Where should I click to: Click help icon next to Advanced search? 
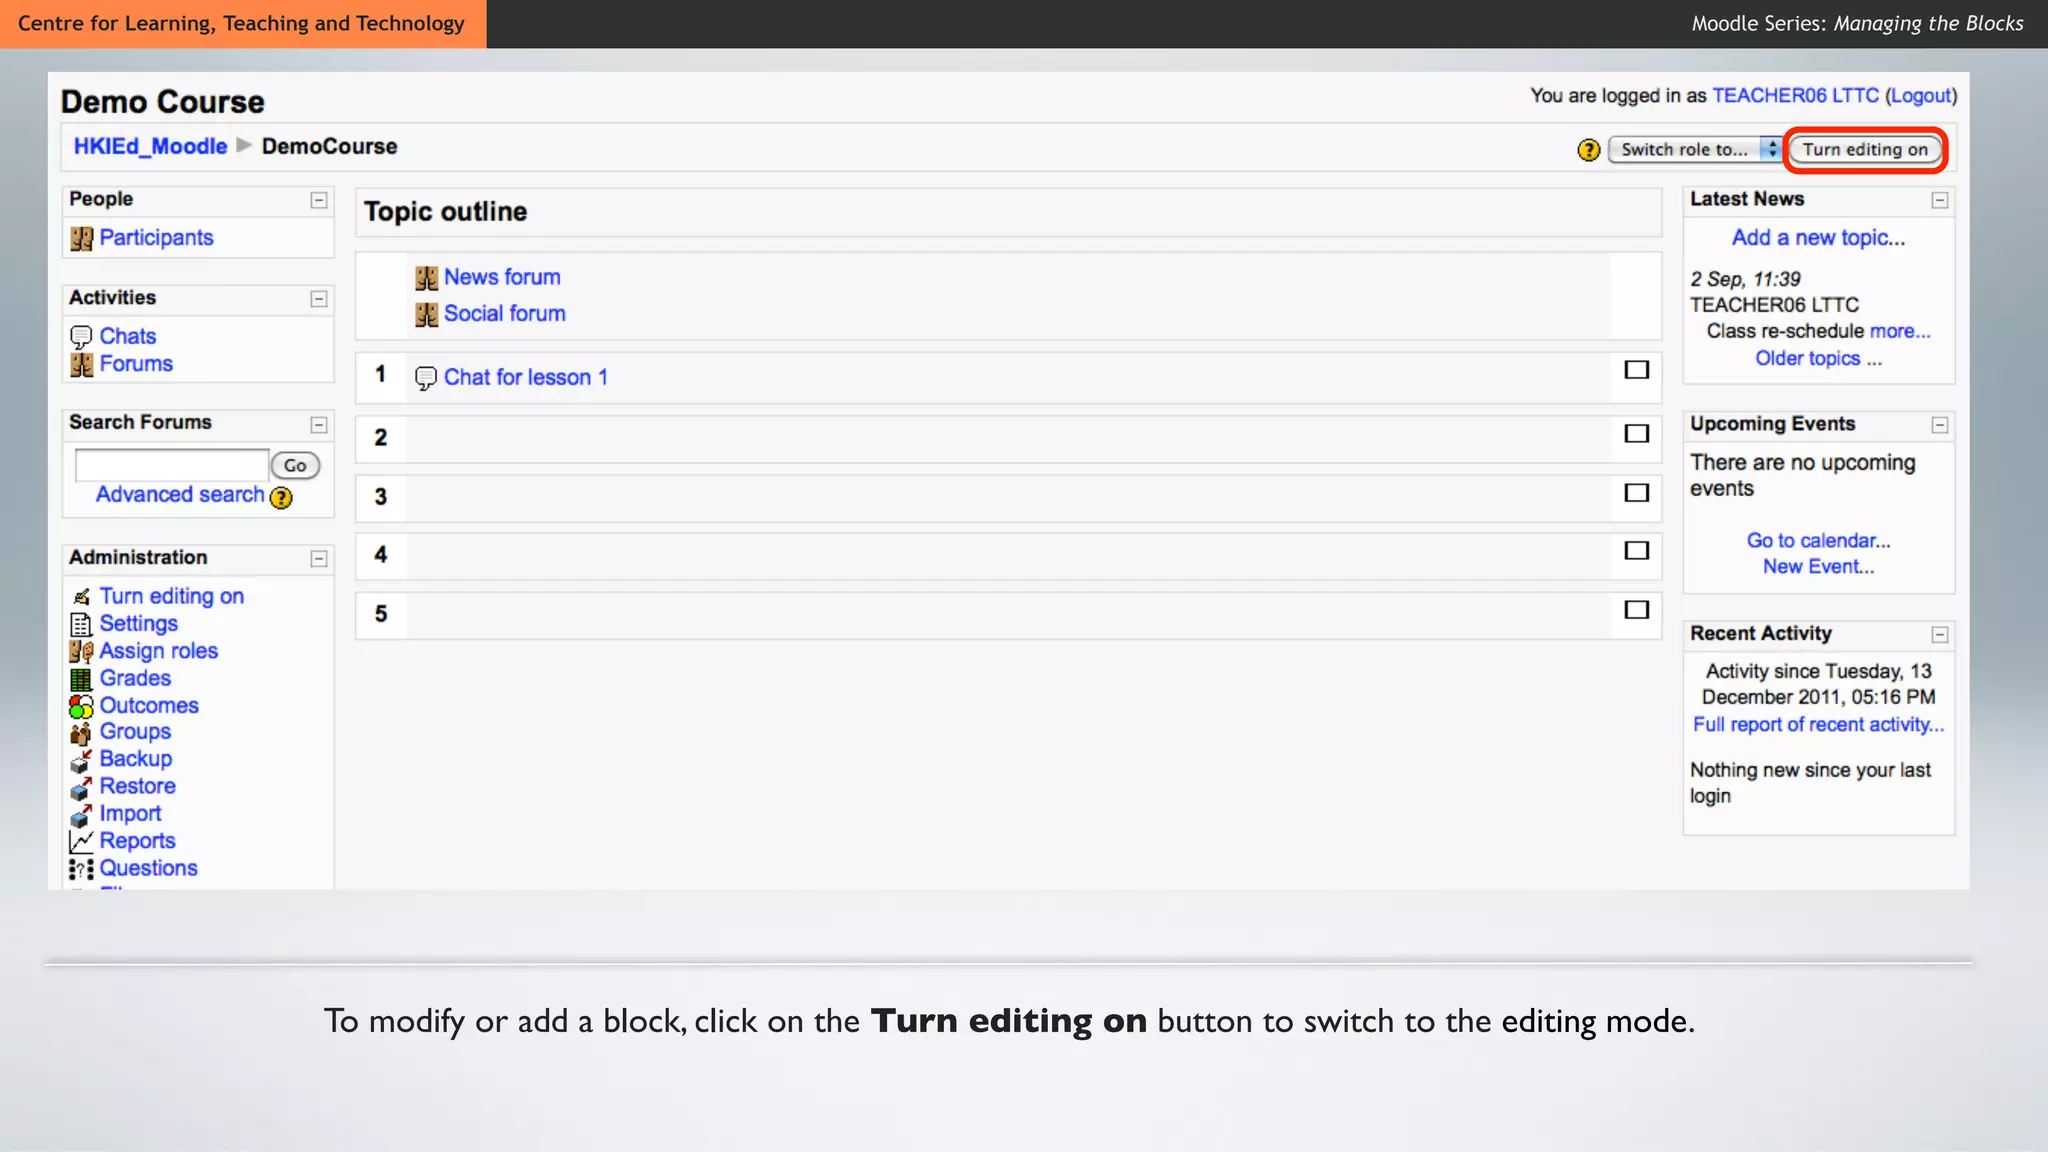coord(282,497)
